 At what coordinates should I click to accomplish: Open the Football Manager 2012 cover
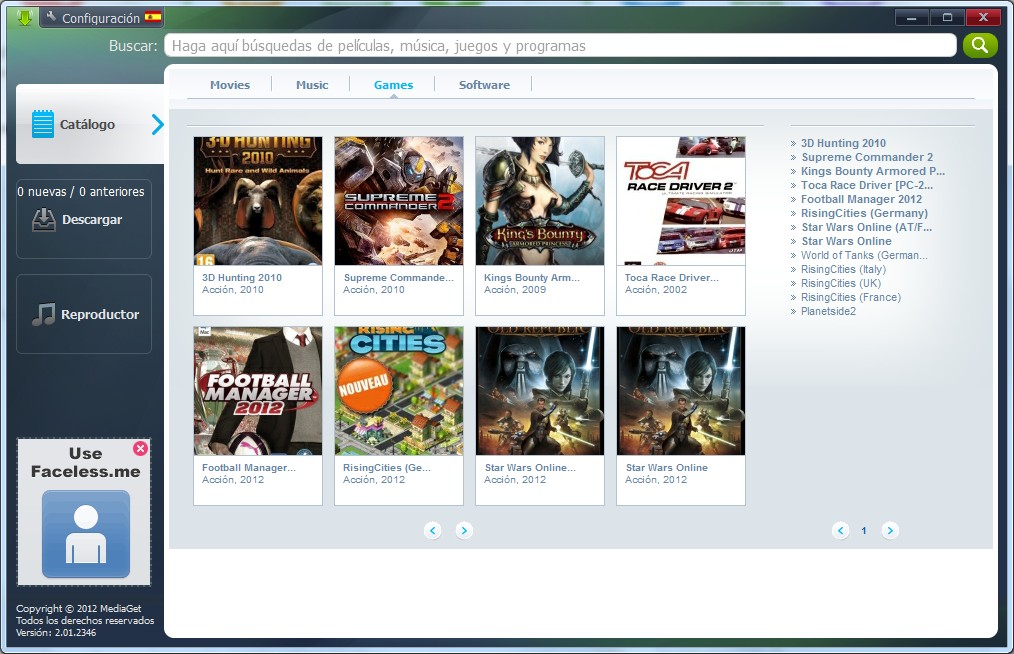coord(258,391)
